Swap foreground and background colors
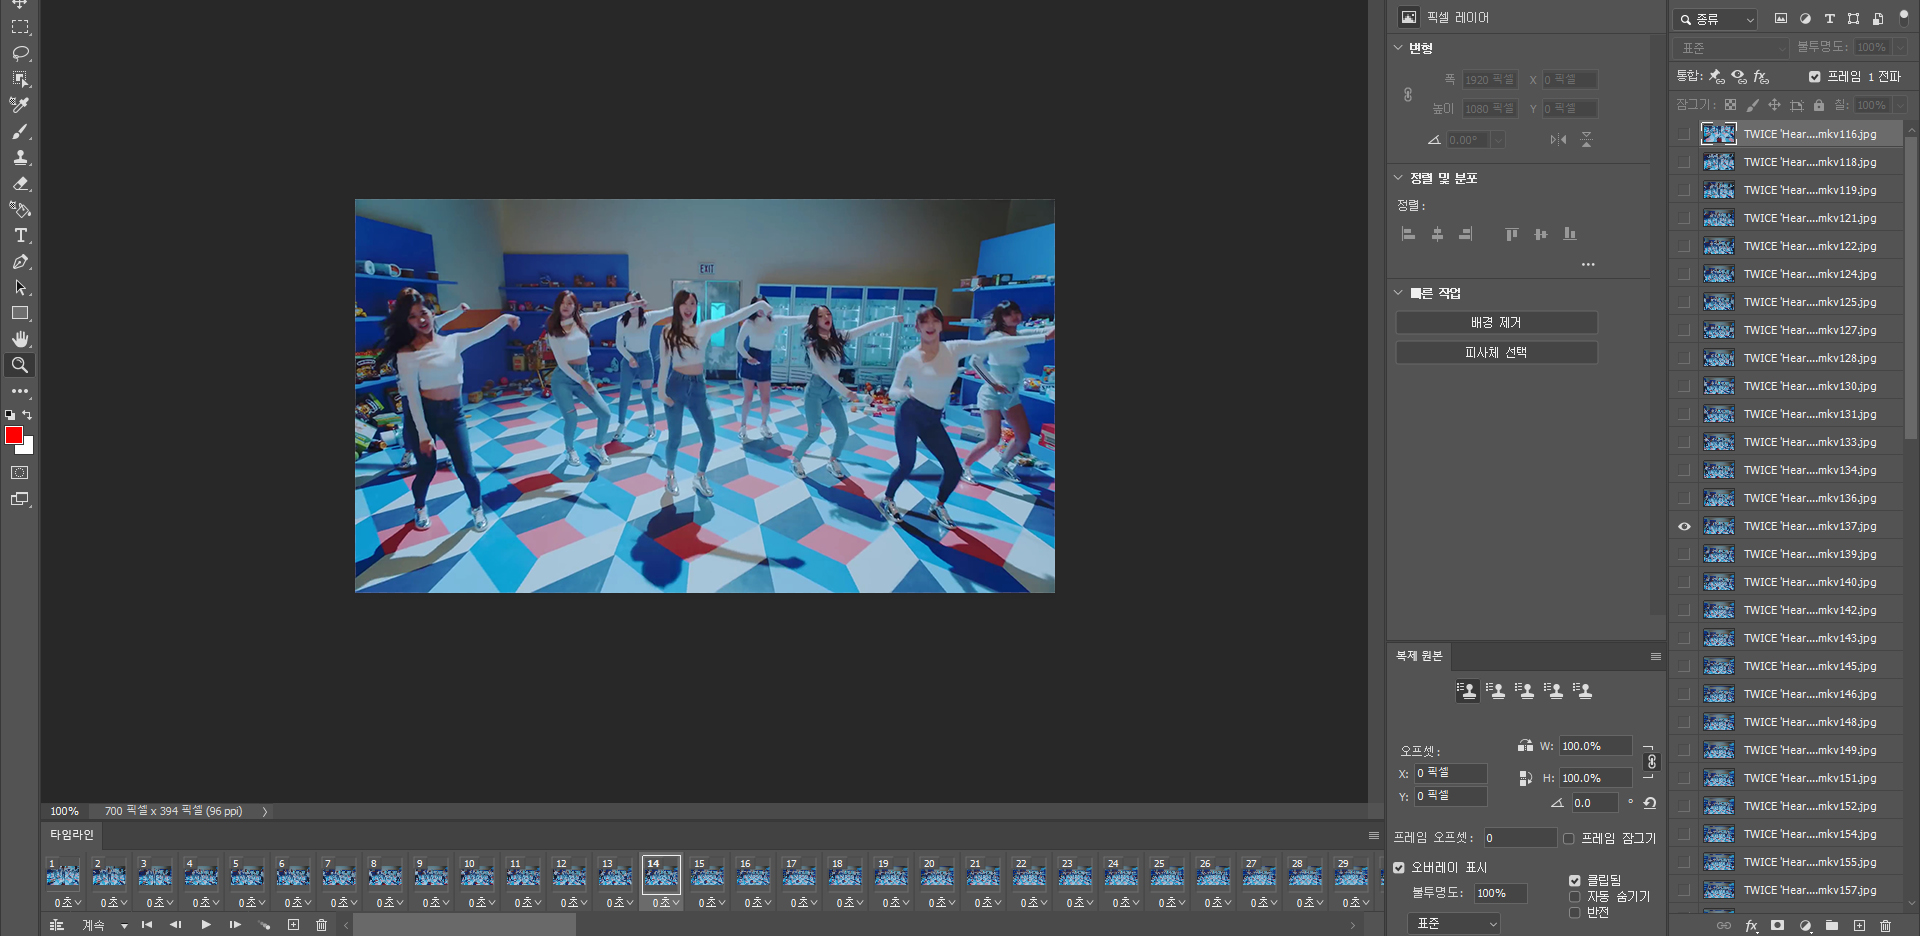1920x936 pixels. coord(27,414)
